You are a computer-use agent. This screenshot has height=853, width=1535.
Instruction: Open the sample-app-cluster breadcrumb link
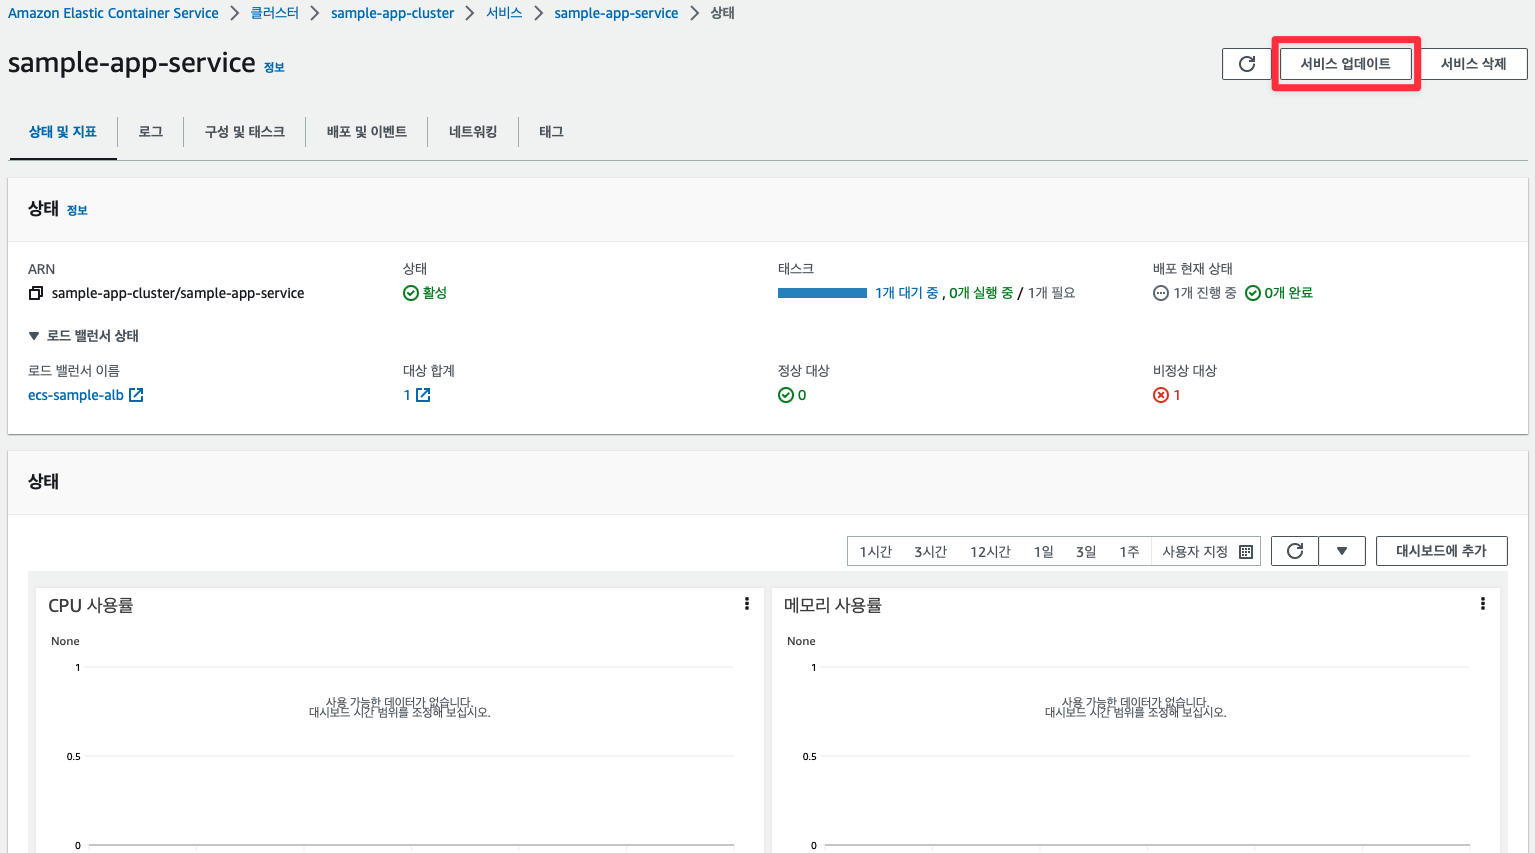pos(392,13)
